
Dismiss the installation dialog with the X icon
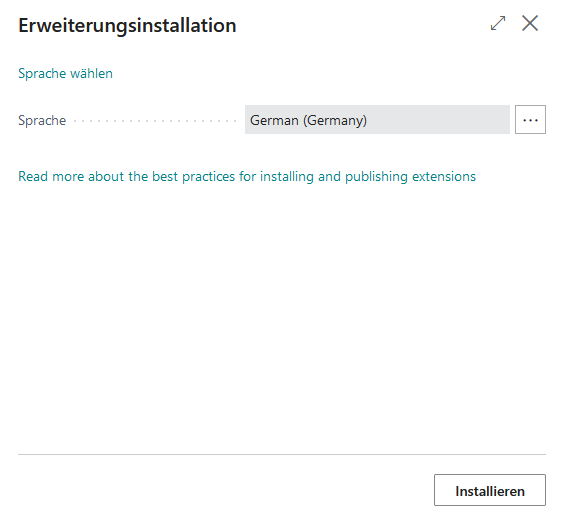pos(530,23)
